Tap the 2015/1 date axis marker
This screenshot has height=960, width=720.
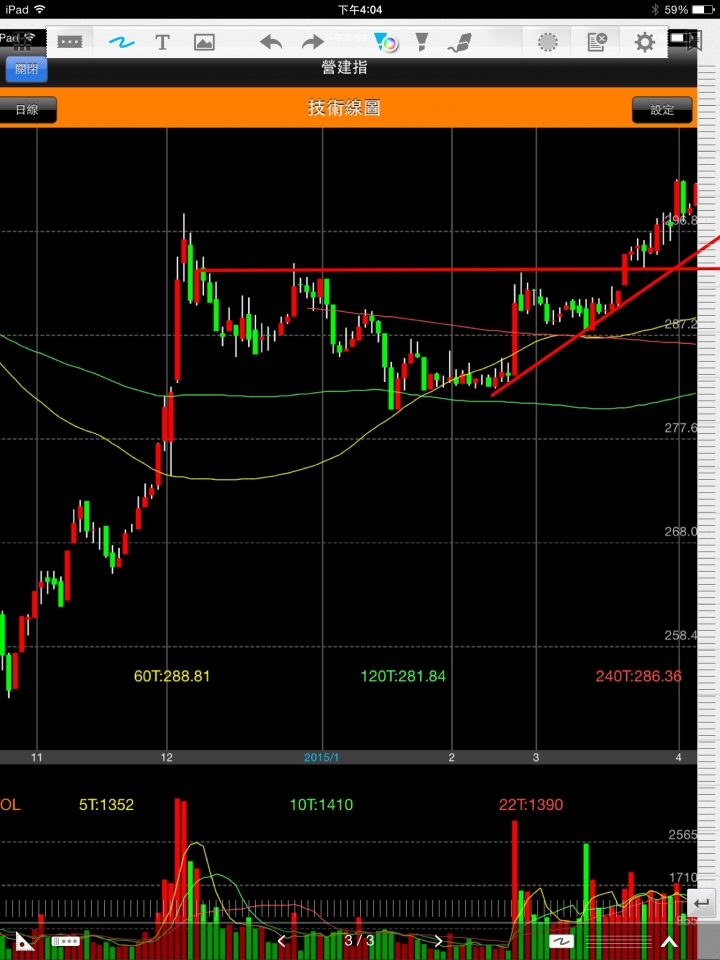coord(321,758)
